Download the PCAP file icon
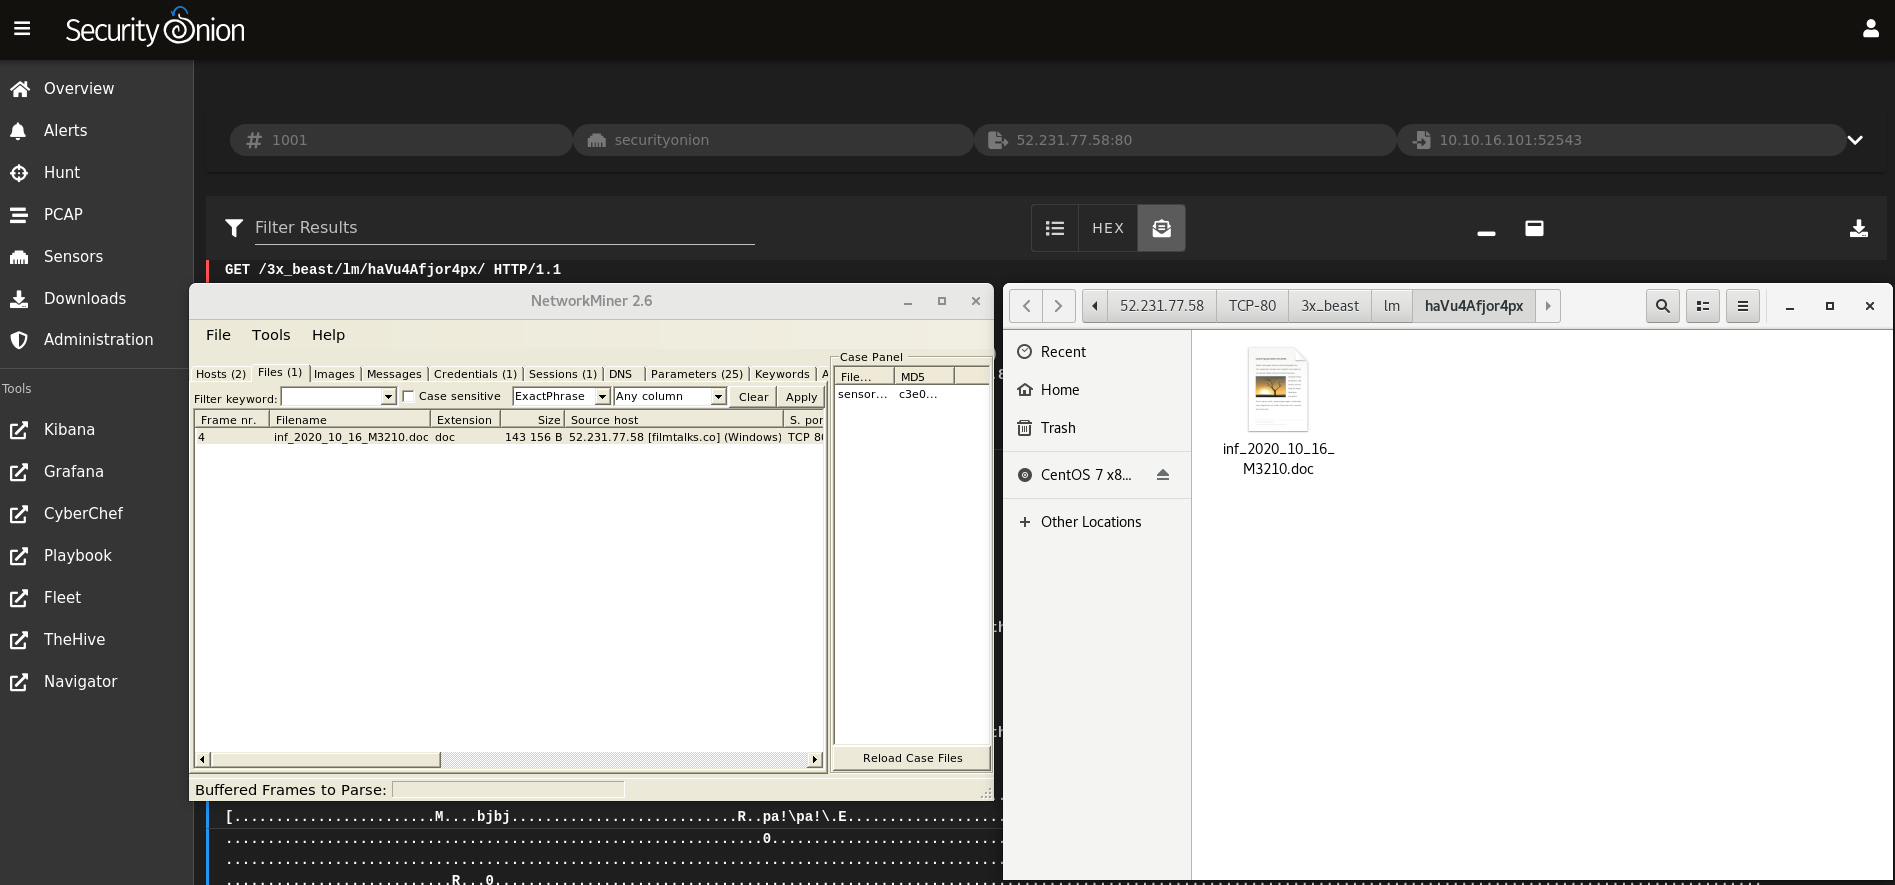 point(1858,228)
